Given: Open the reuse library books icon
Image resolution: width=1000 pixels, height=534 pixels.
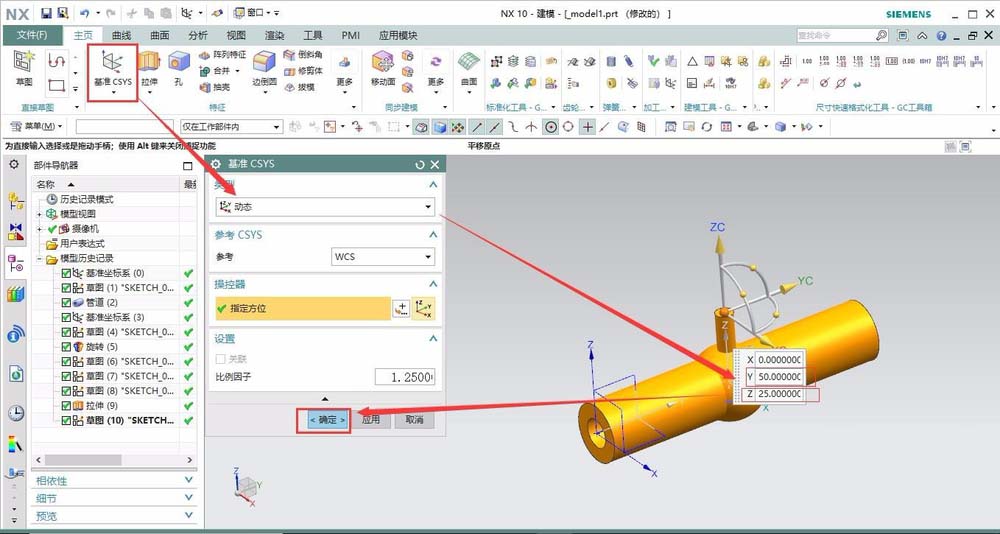Looking at the screenshot, I should pos(15,295).
